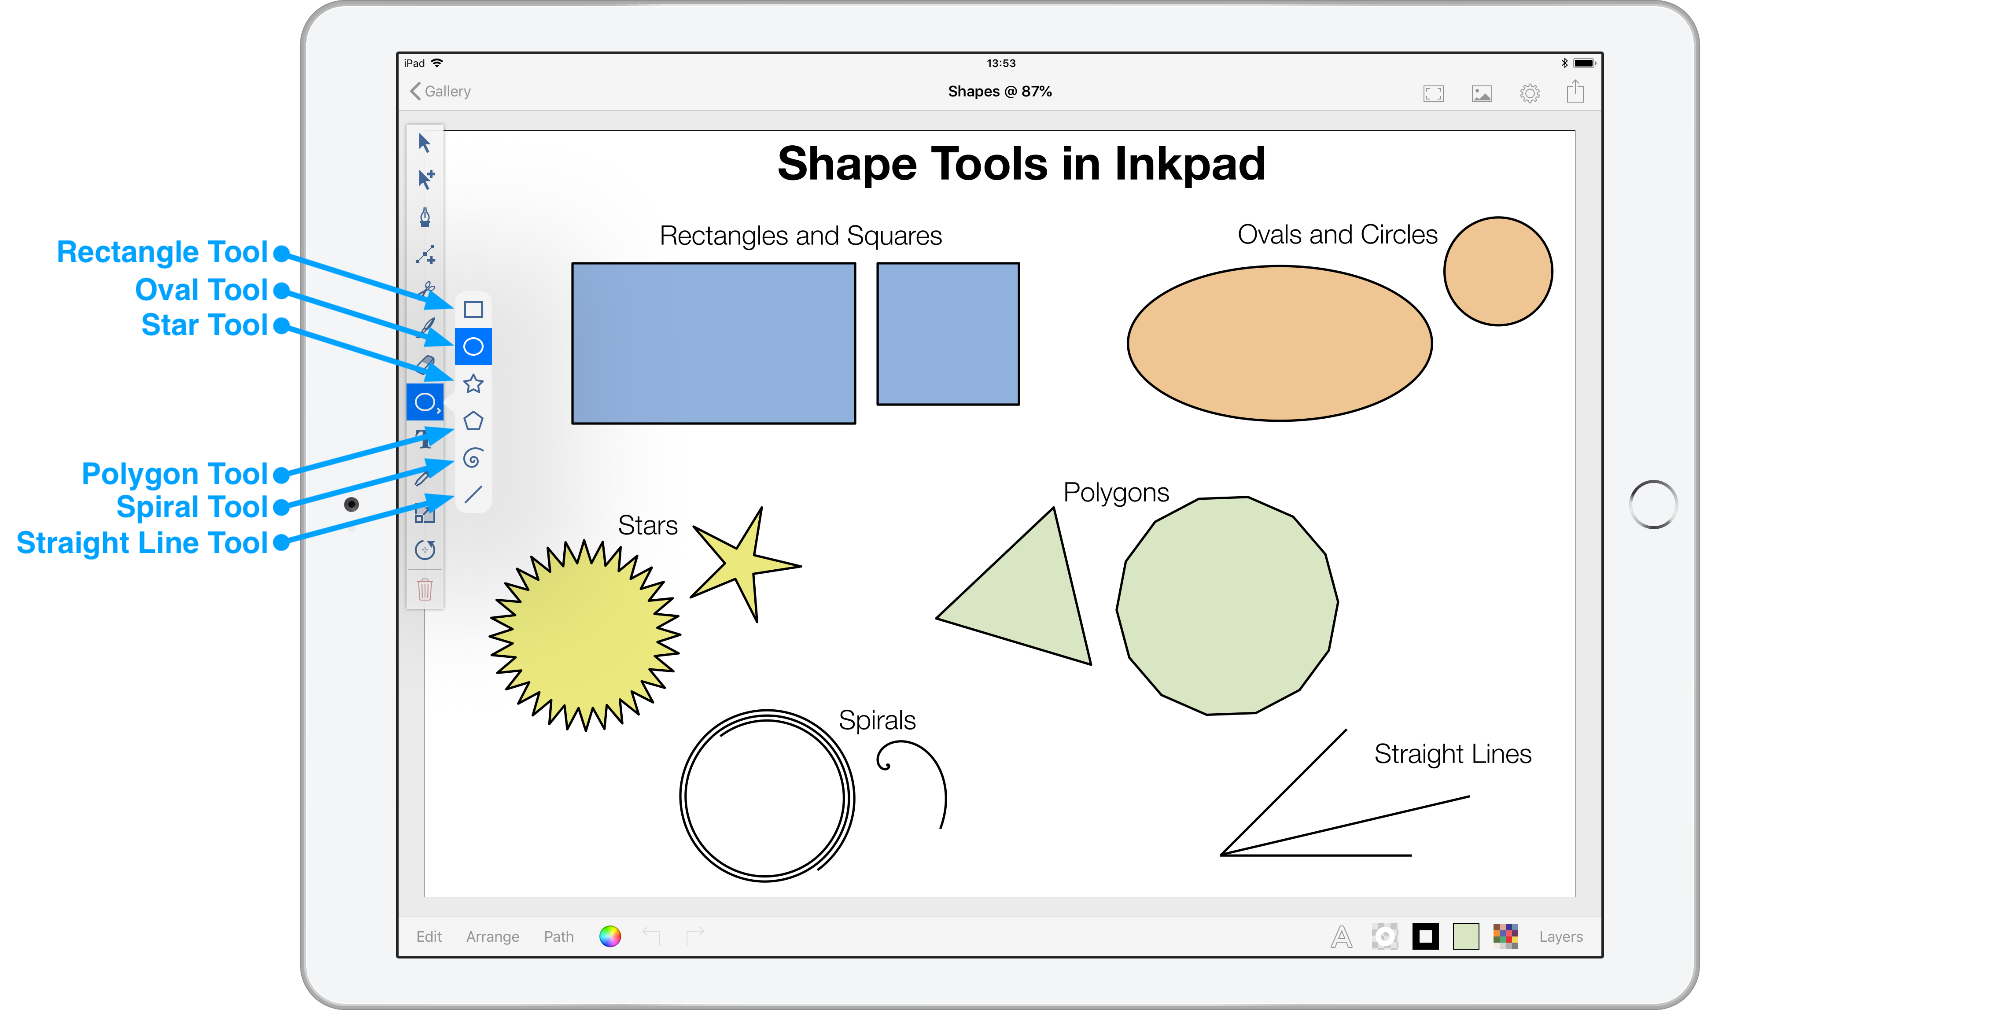Select the Scale tool
This screenshot has height=1010, width=2000.
(425, 513)
